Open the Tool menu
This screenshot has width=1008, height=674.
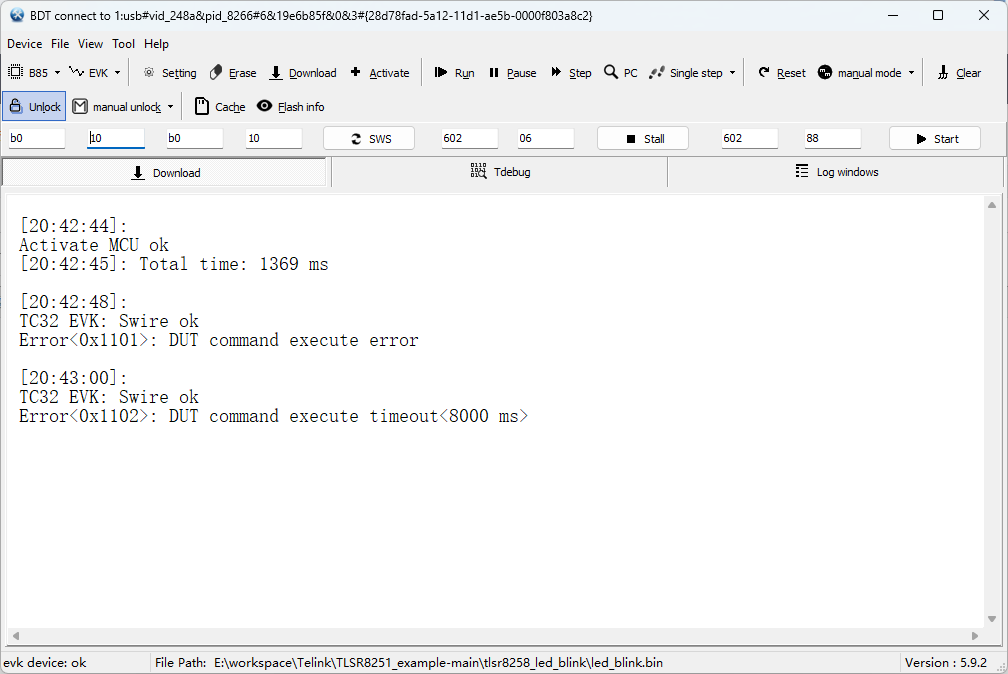(x=123, y=44)
